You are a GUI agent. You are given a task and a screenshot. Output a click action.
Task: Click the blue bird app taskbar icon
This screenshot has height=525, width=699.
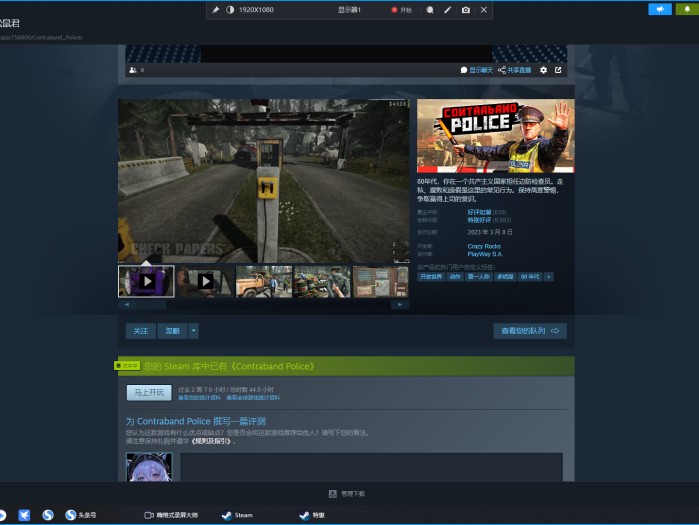(24, 515)
